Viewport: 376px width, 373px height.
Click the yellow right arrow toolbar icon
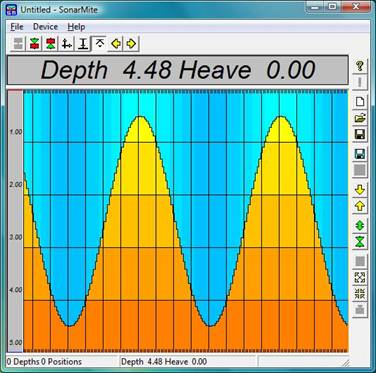coord(131,44)
